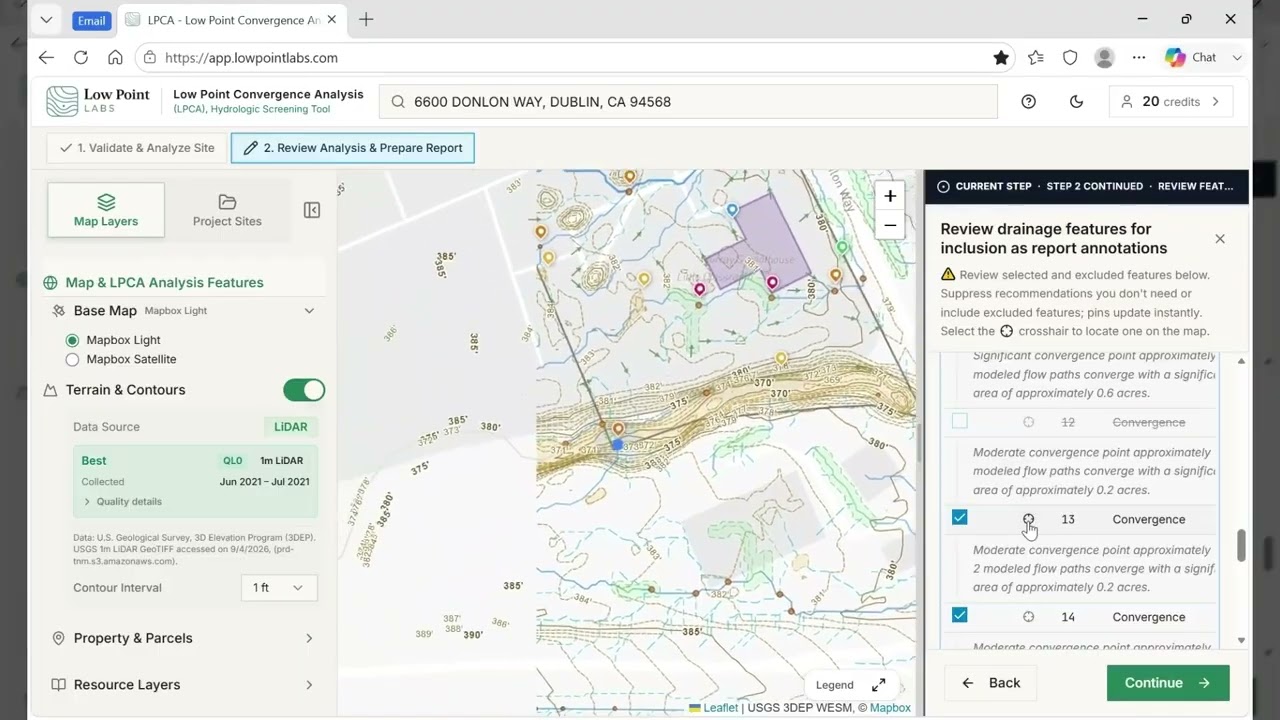Toggle Terrain & Contours layer switch
This screenshot has width=1280, height=720.
(x=304, y=390)
